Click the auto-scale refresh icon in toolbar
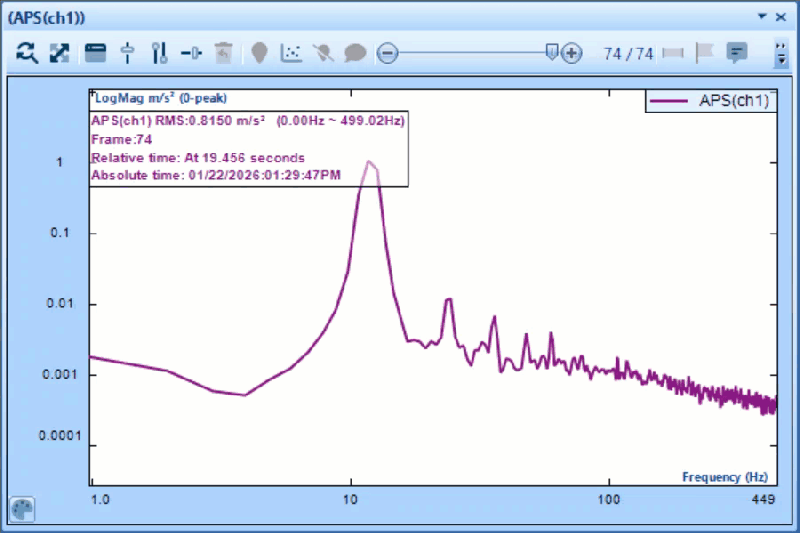800x533 pixels. 27,53
